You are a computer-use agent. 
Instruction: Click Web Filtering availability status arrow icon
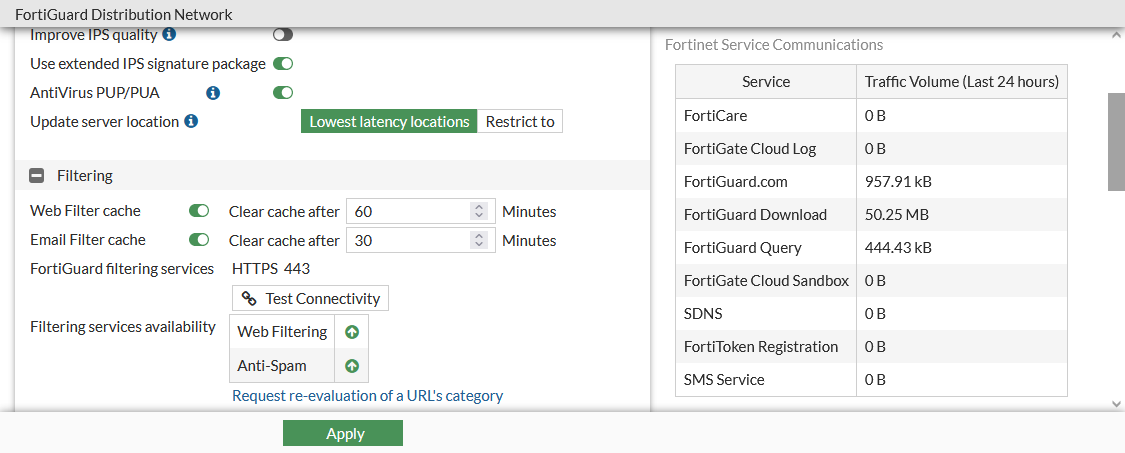(x=352, y=332)
